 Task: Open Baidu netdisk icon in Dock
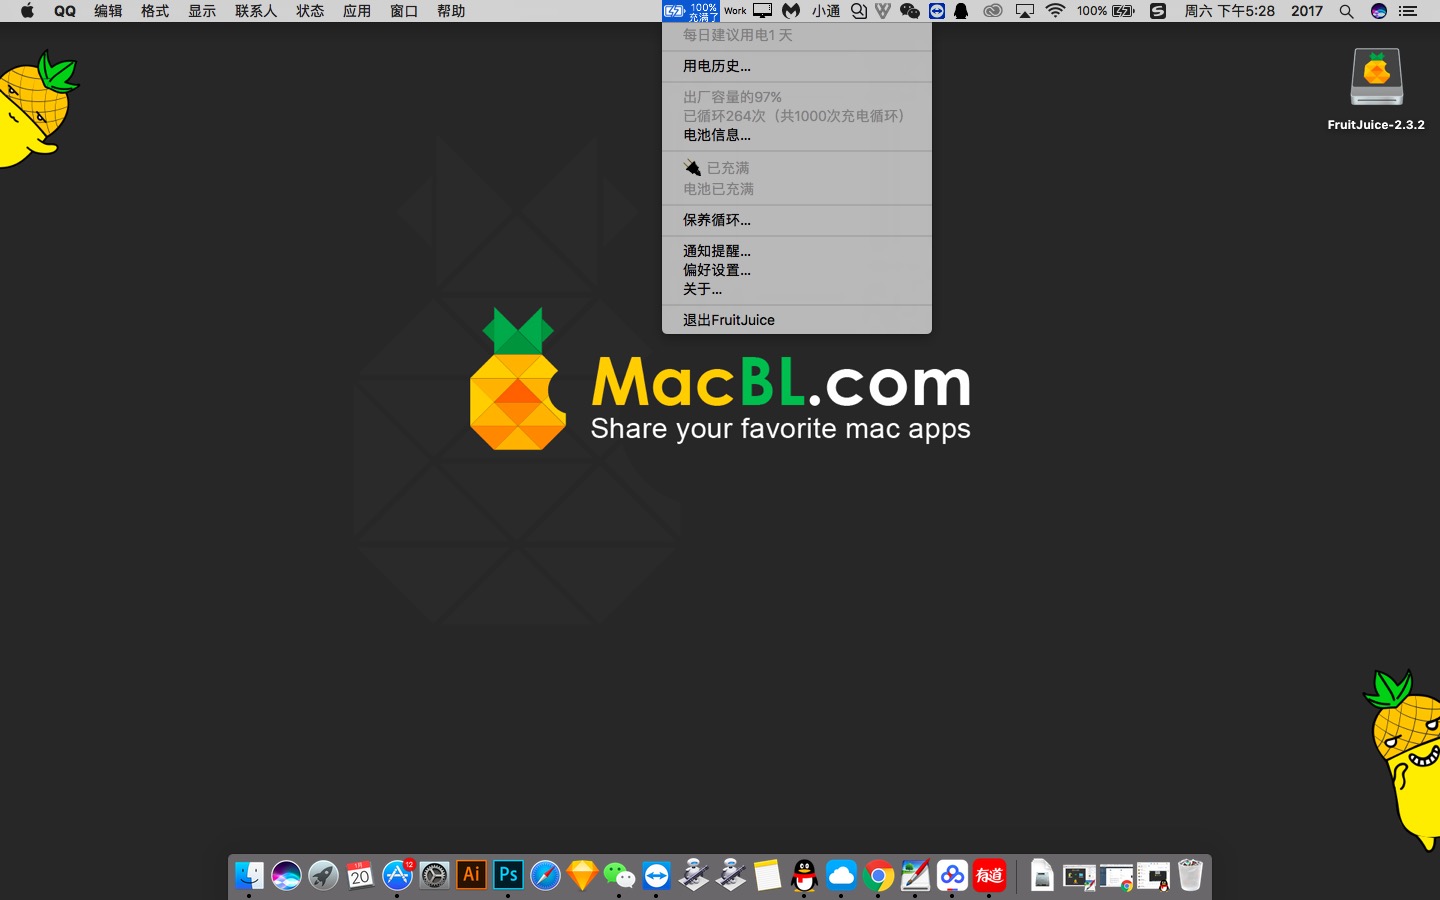(952, 876)
